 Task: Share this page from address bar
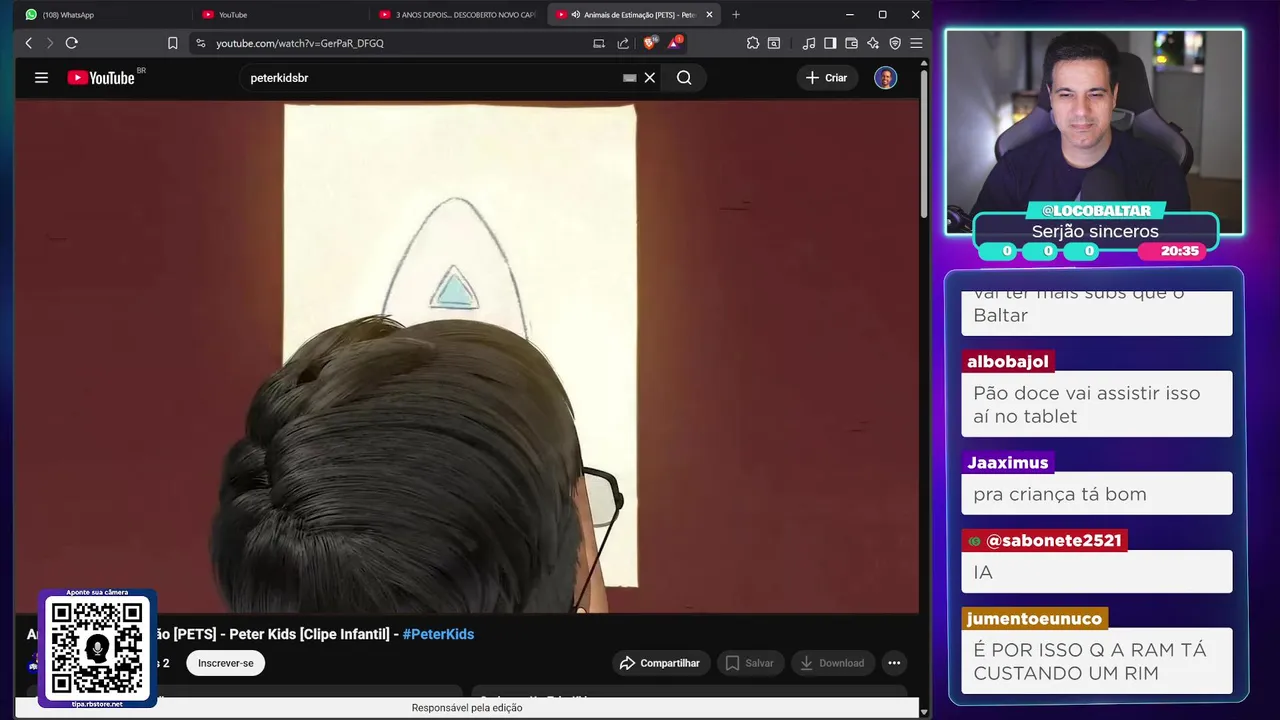click(623, 43)
